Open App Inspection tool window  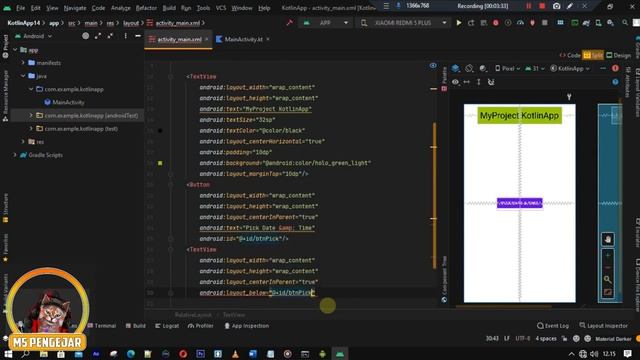(247, 326)
